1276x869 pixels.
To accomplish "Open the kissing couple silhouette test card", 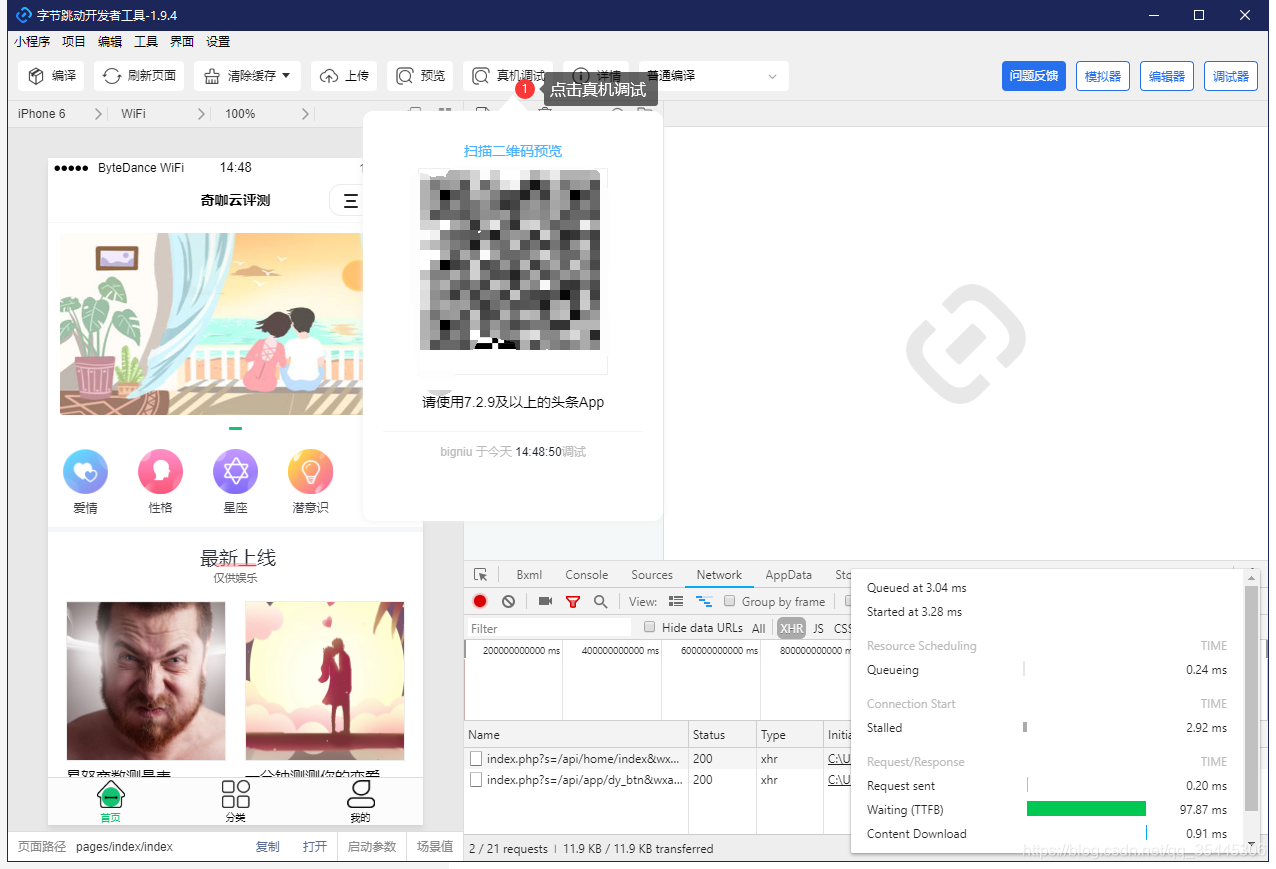I will coord(325,681).
